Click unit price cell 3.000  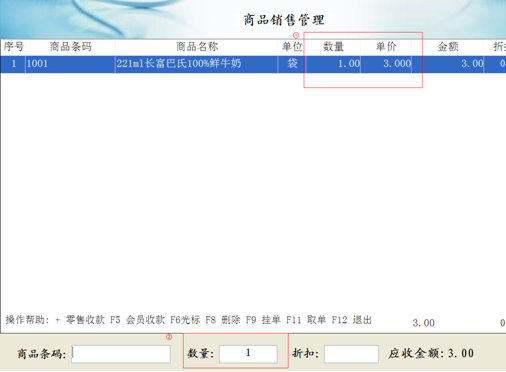(x=386, y=64)
